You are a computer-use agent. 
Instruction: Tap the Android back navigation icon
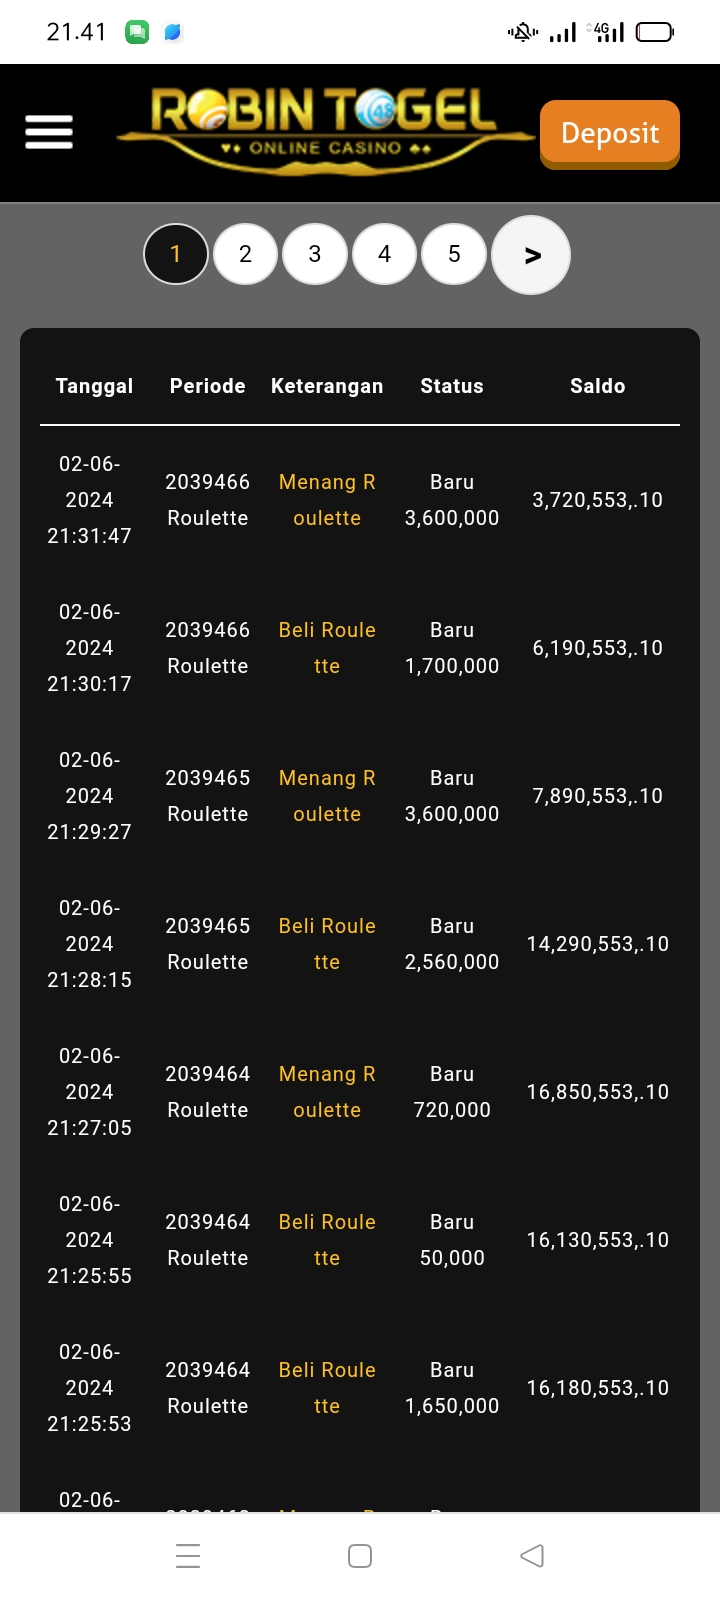[532, 1555]
